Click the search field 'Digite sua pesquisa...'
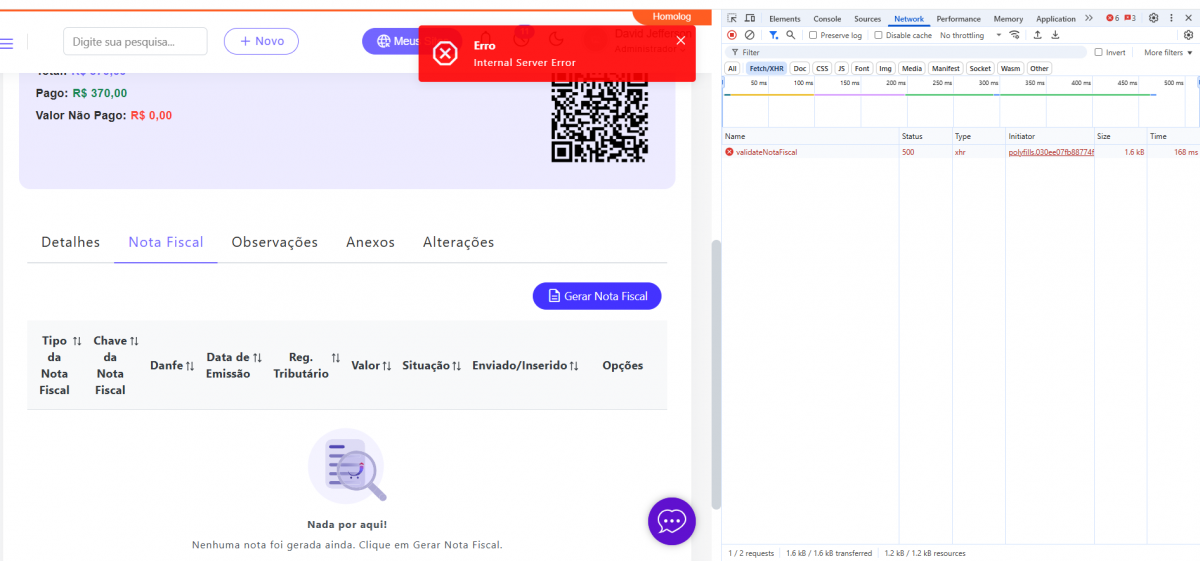Image resolution: width=1200 pixels, height=561 pixels. [x=135, y=42]
